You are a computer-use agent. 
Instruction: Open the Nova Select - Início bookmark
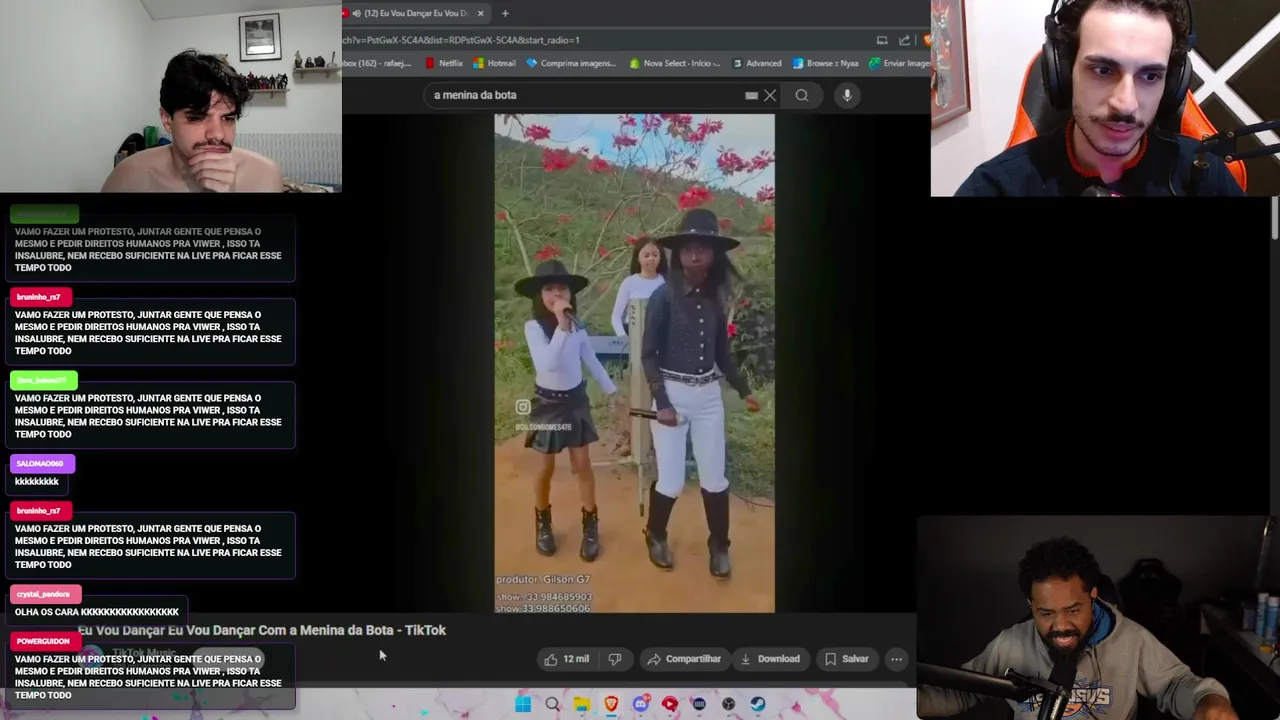point(675,63)
